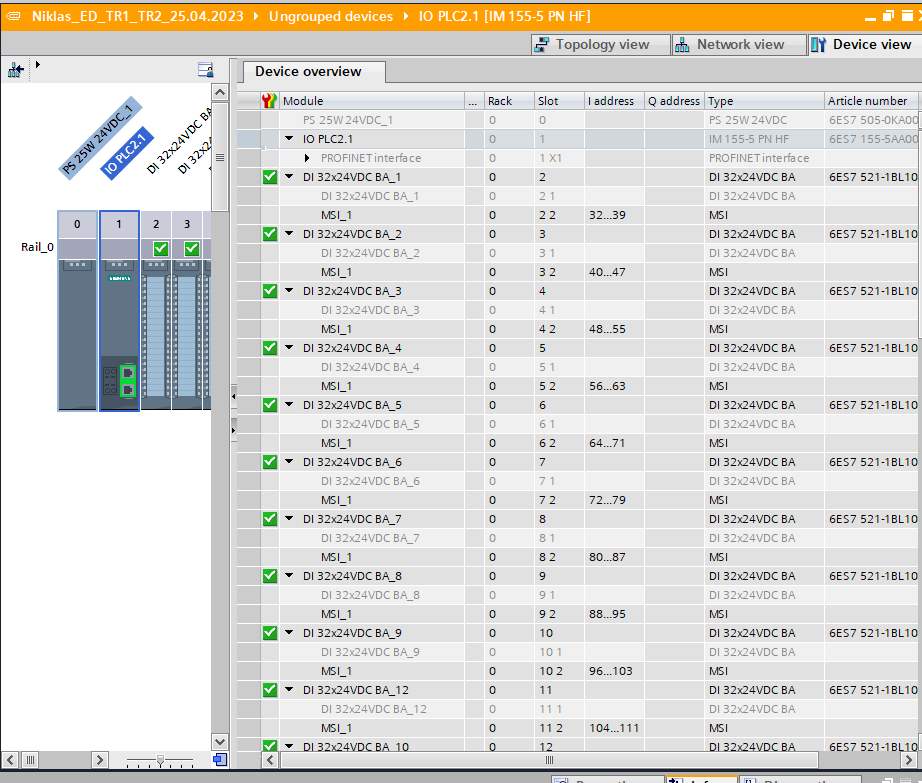Viewport: 922px width, 783px height.
Task: Click the PS 25W 24VDC_1 rotated label
Action: click(x=101, y=138)
